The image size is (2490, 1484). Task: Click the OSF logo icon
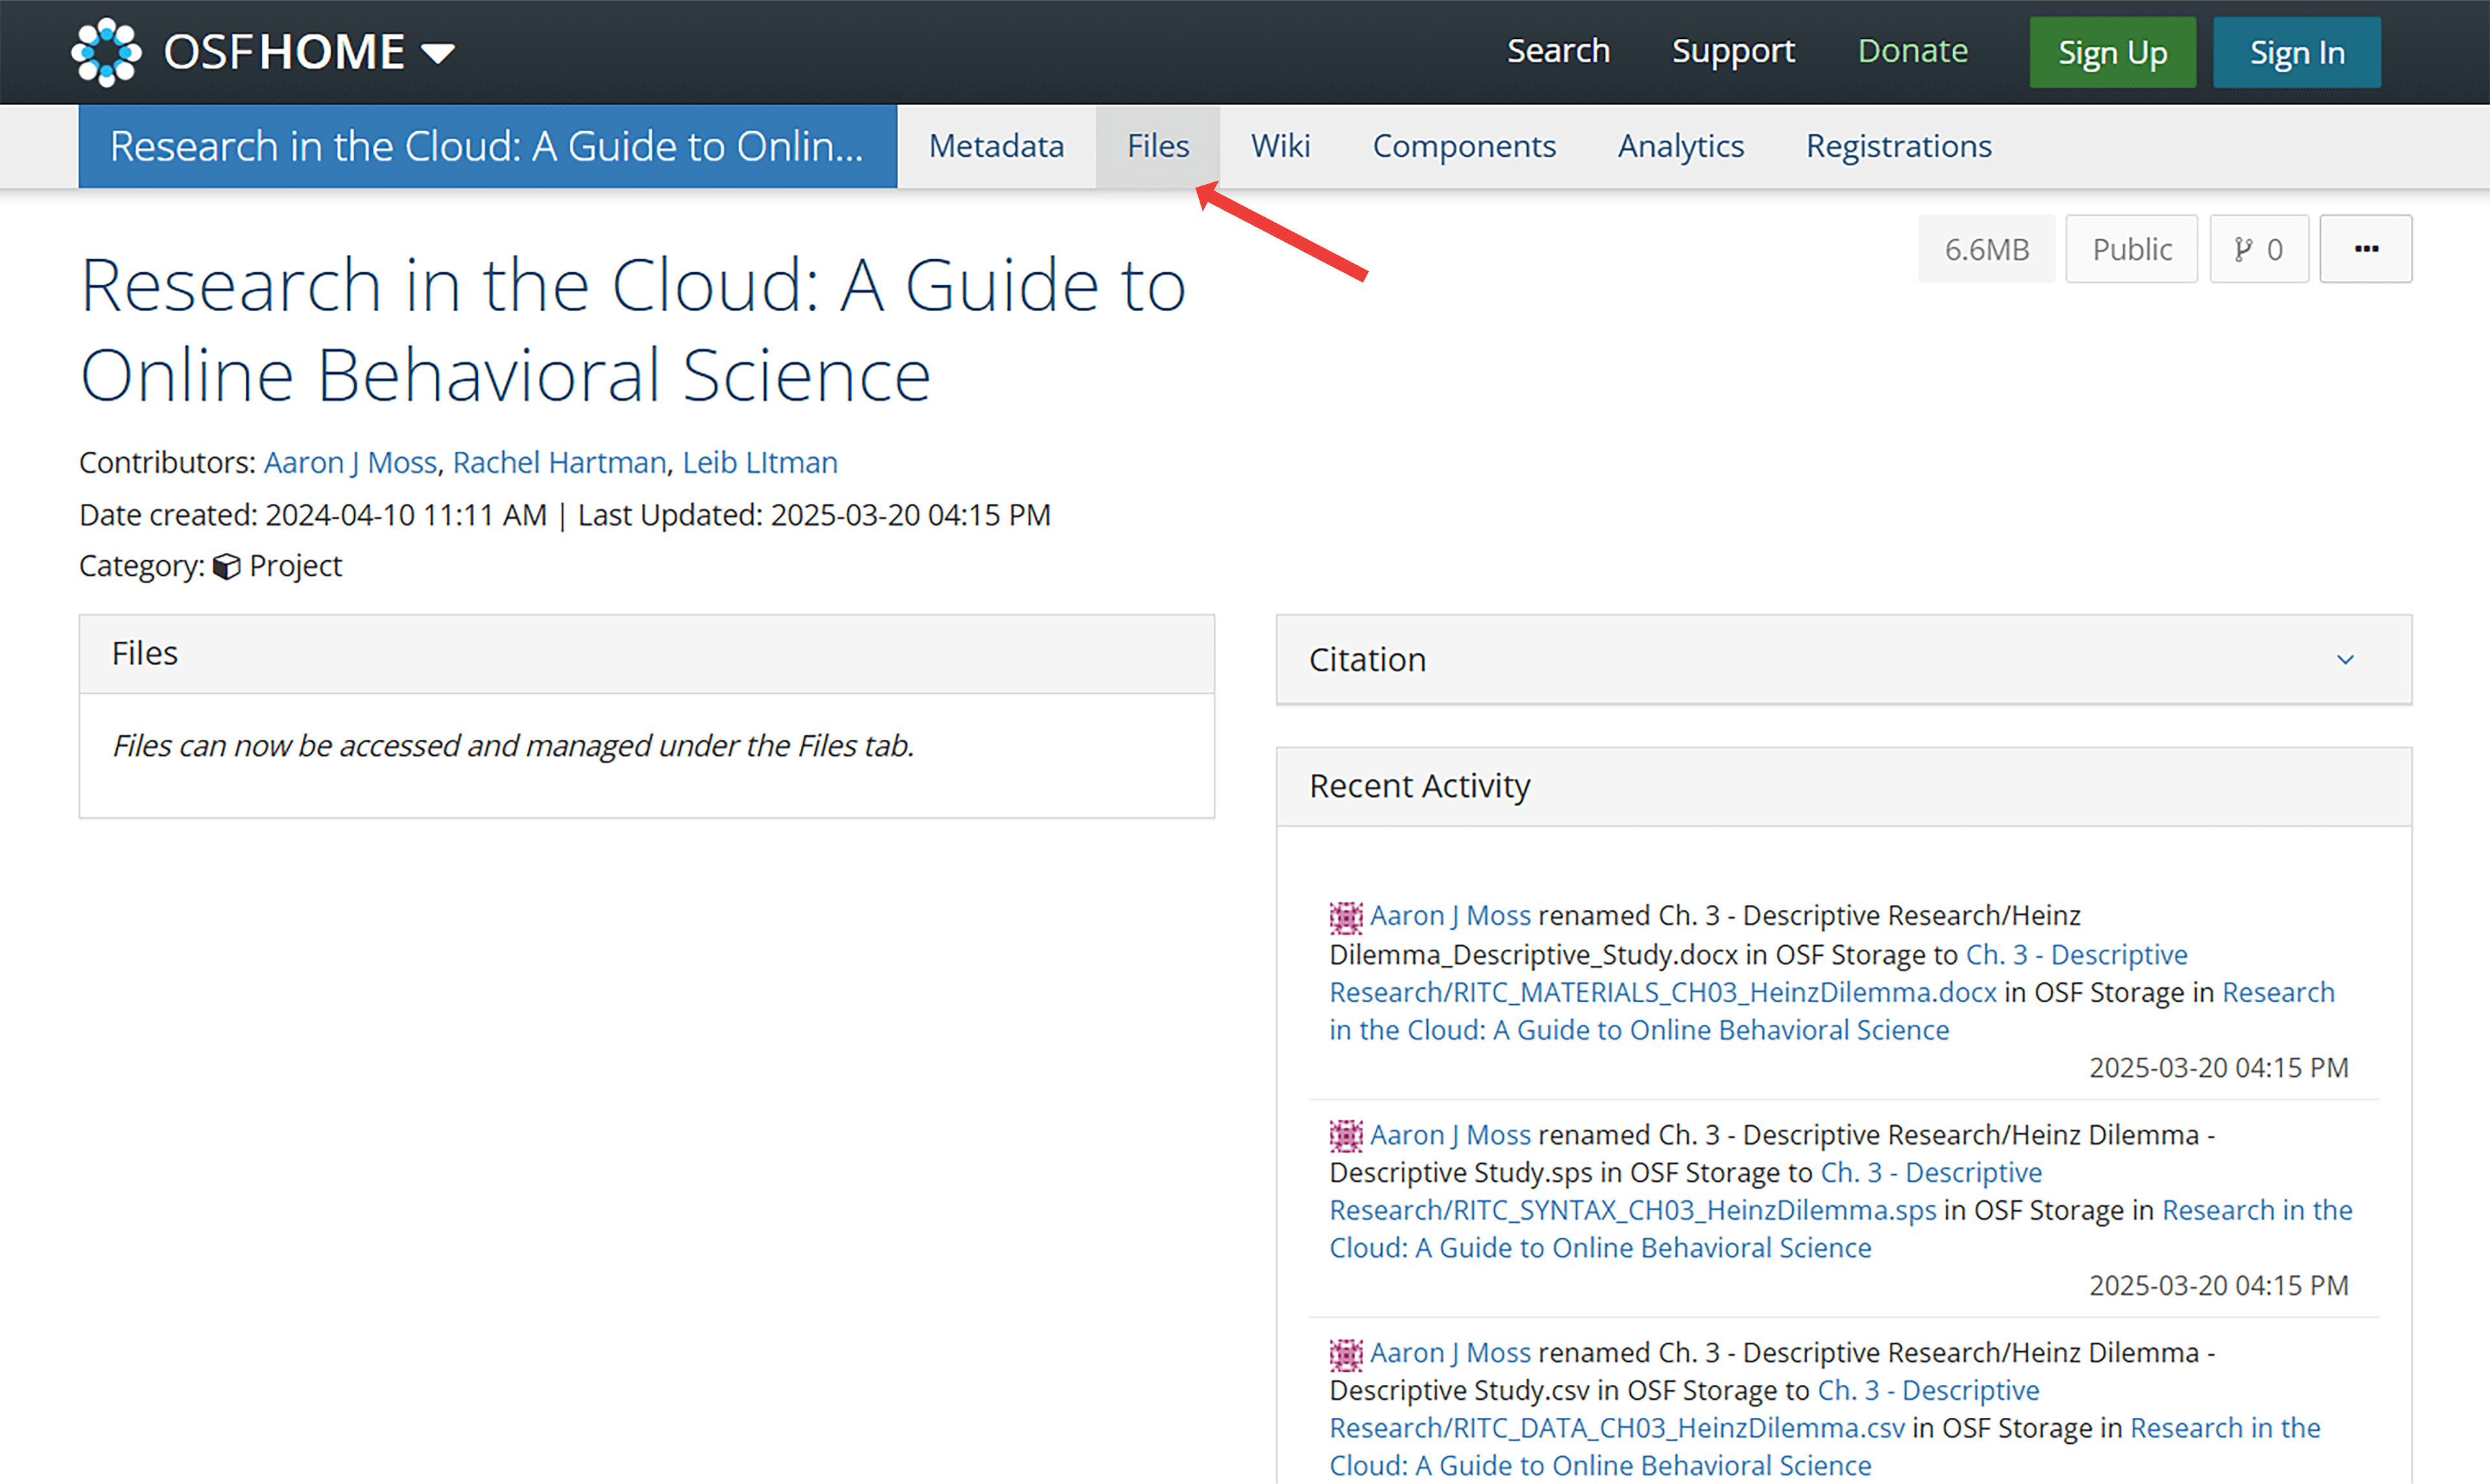pos(106,52)
